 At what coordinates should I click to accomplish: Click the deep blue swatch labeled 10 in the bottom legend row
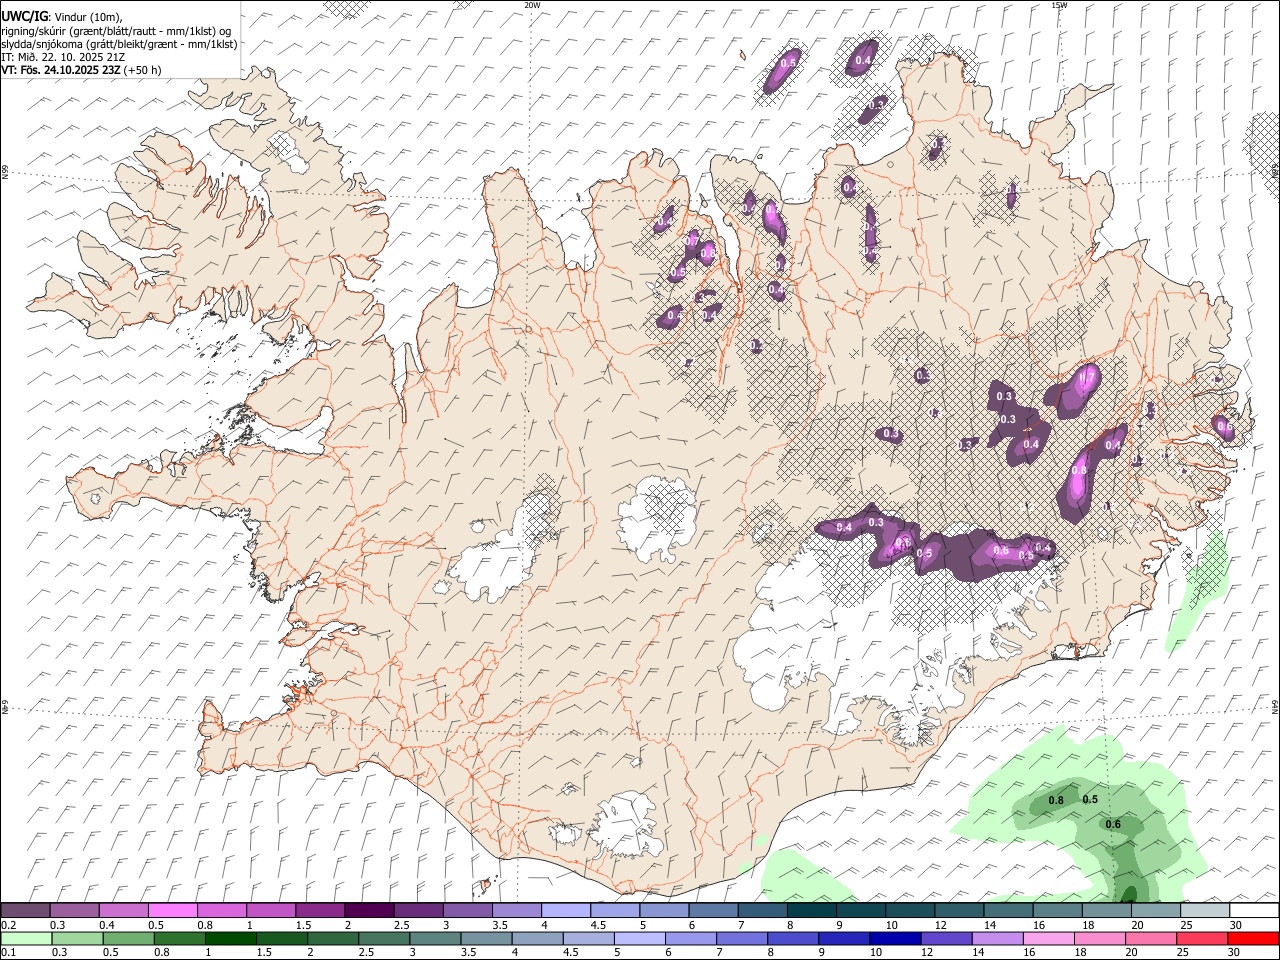(x=894, y=938)
